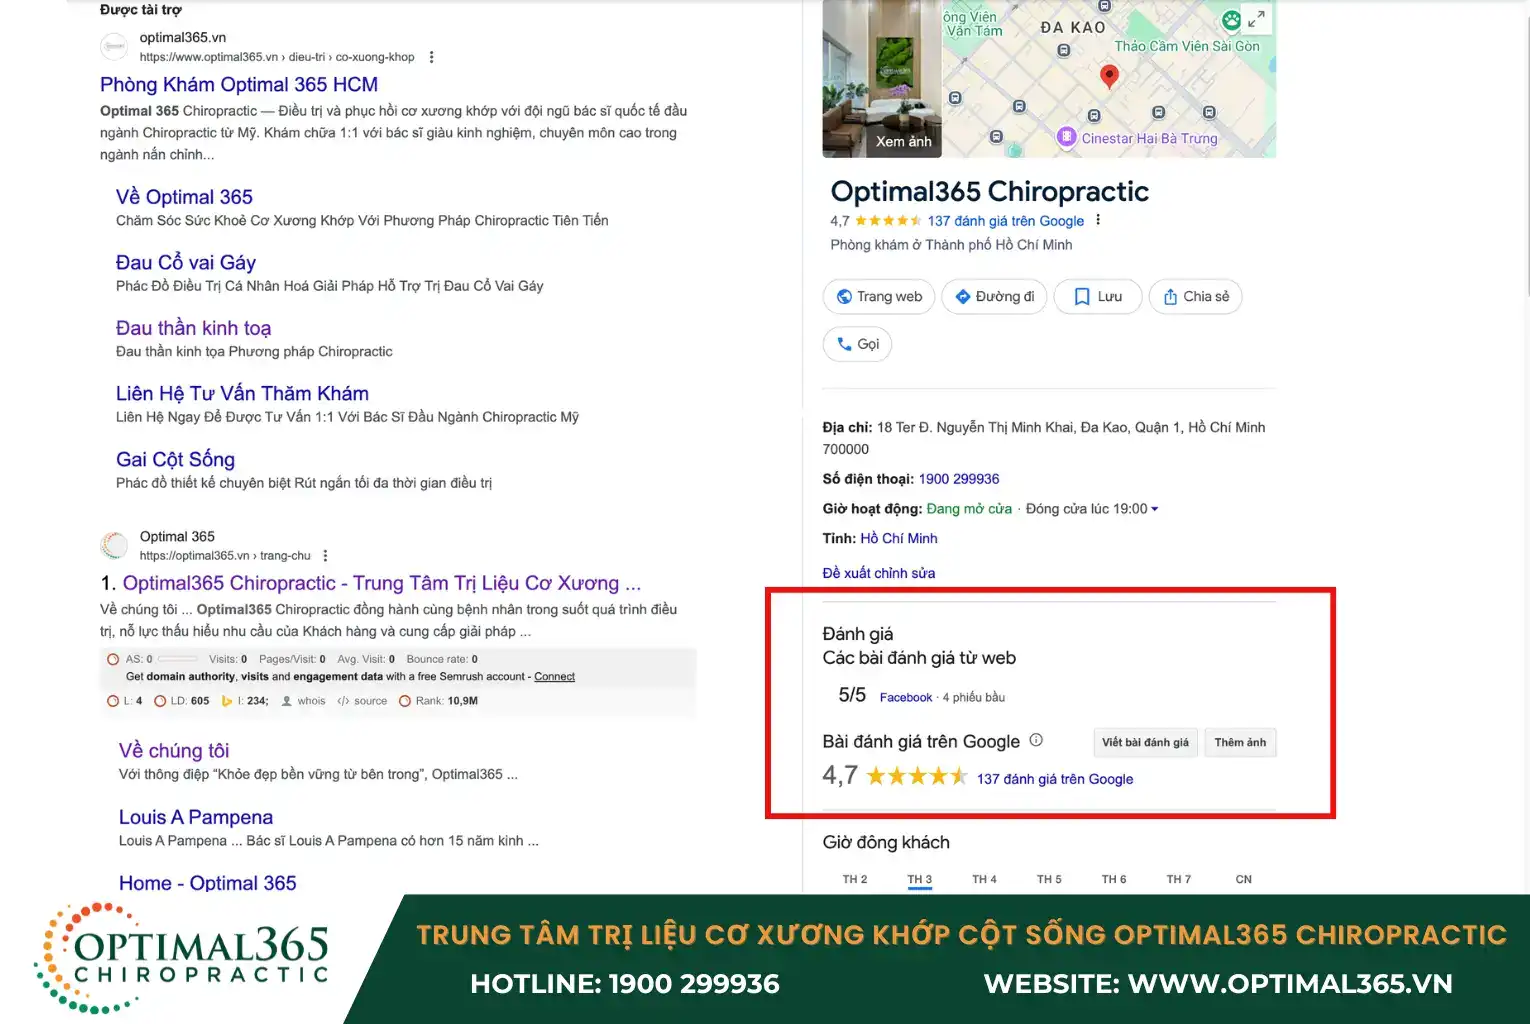Image resolution: width=1530 pixels, height=1024 pixels.
Task: Open the Đề xuất chỉnh sửa link
Action: 879,572
